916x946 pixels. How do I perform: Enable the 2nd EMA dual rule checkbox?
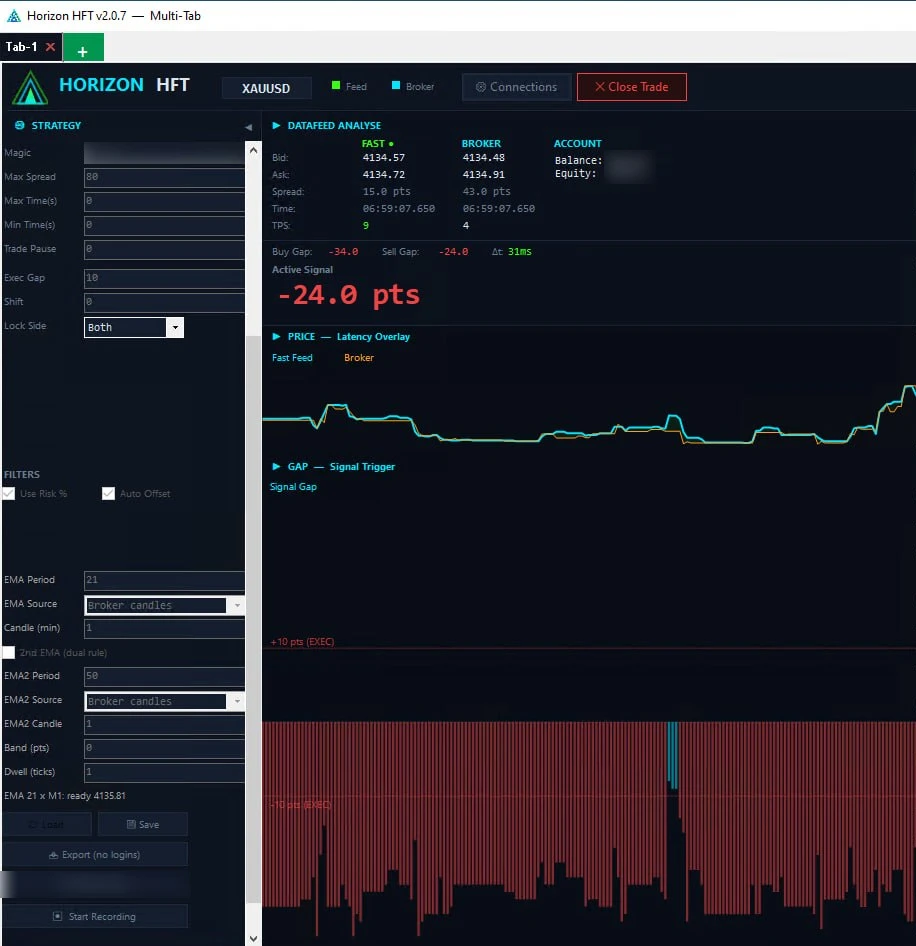[x=9, y=652]
